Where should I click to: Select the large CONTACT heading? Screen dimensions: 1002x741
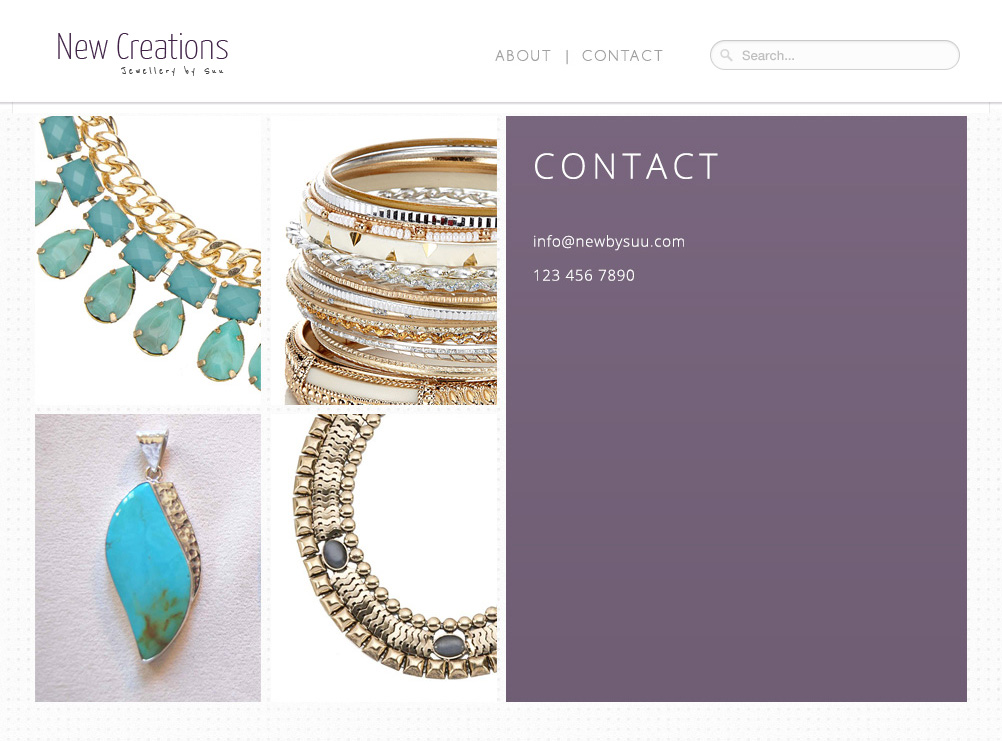tap(626, 167)
